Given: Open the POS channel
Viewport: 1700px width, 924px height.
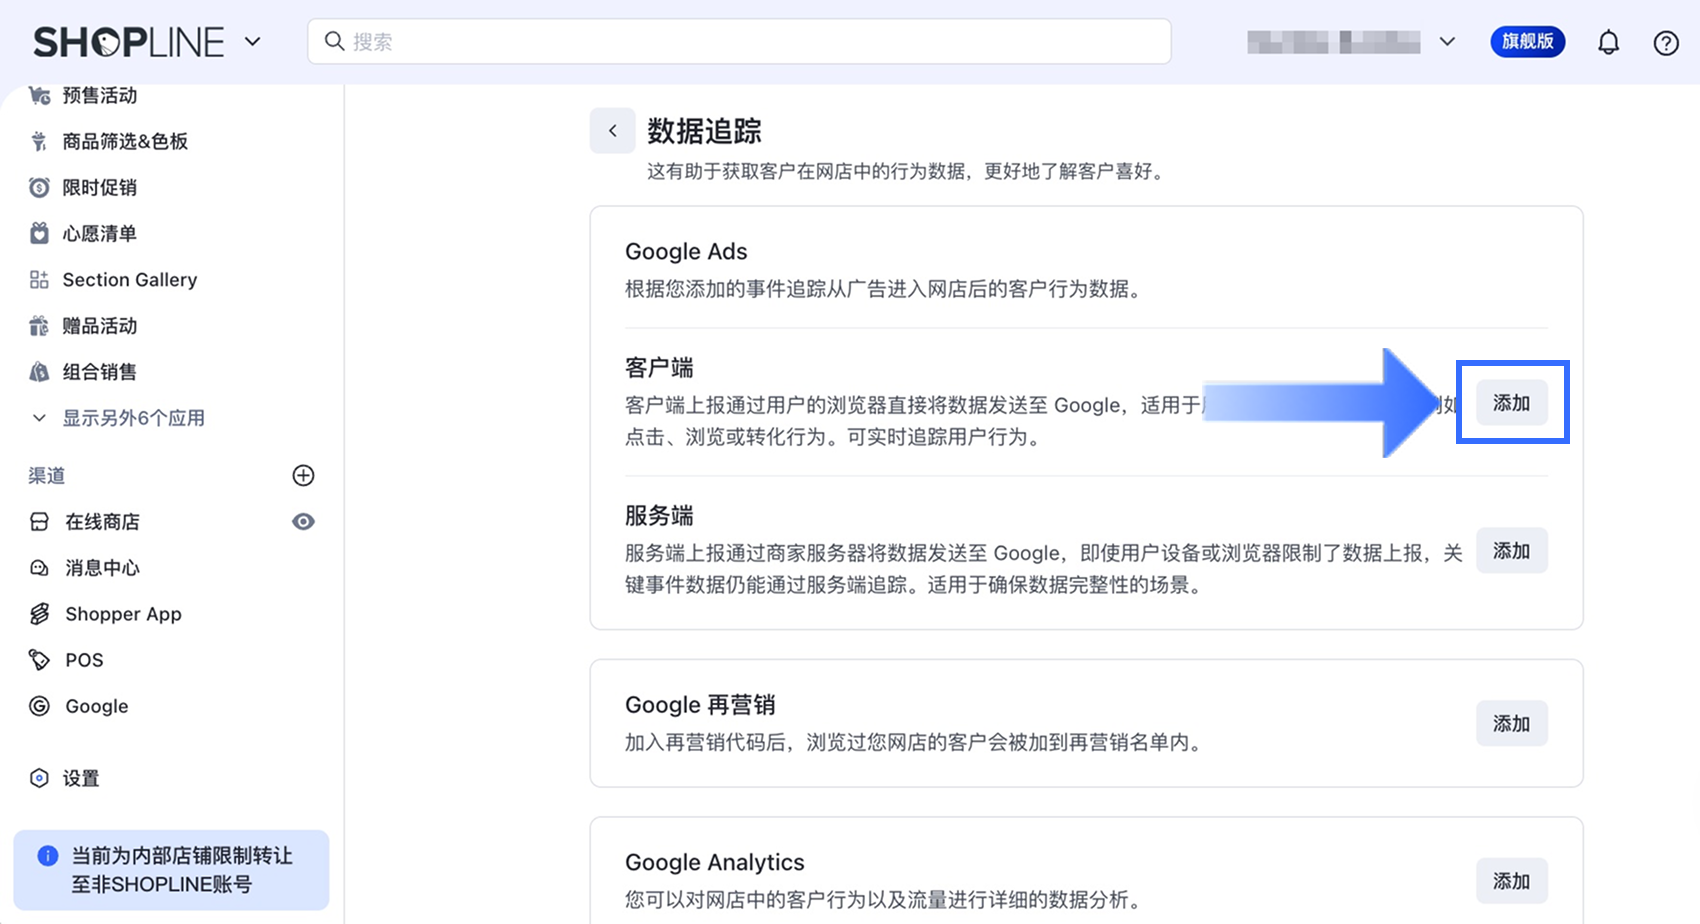Looking at the screenshot, I should coord(84,660).
